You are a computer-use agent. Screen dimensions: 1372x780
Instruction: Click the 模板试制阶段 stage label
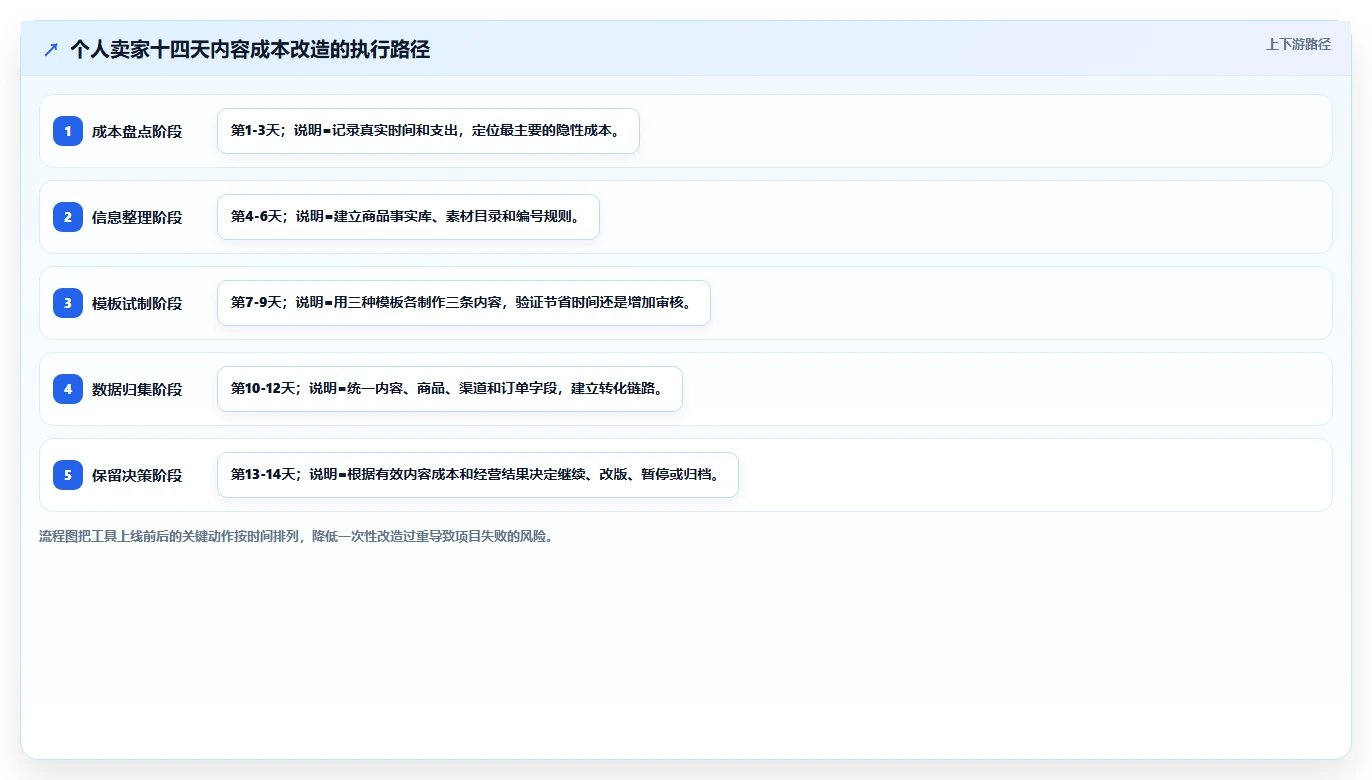coord(137,303)
